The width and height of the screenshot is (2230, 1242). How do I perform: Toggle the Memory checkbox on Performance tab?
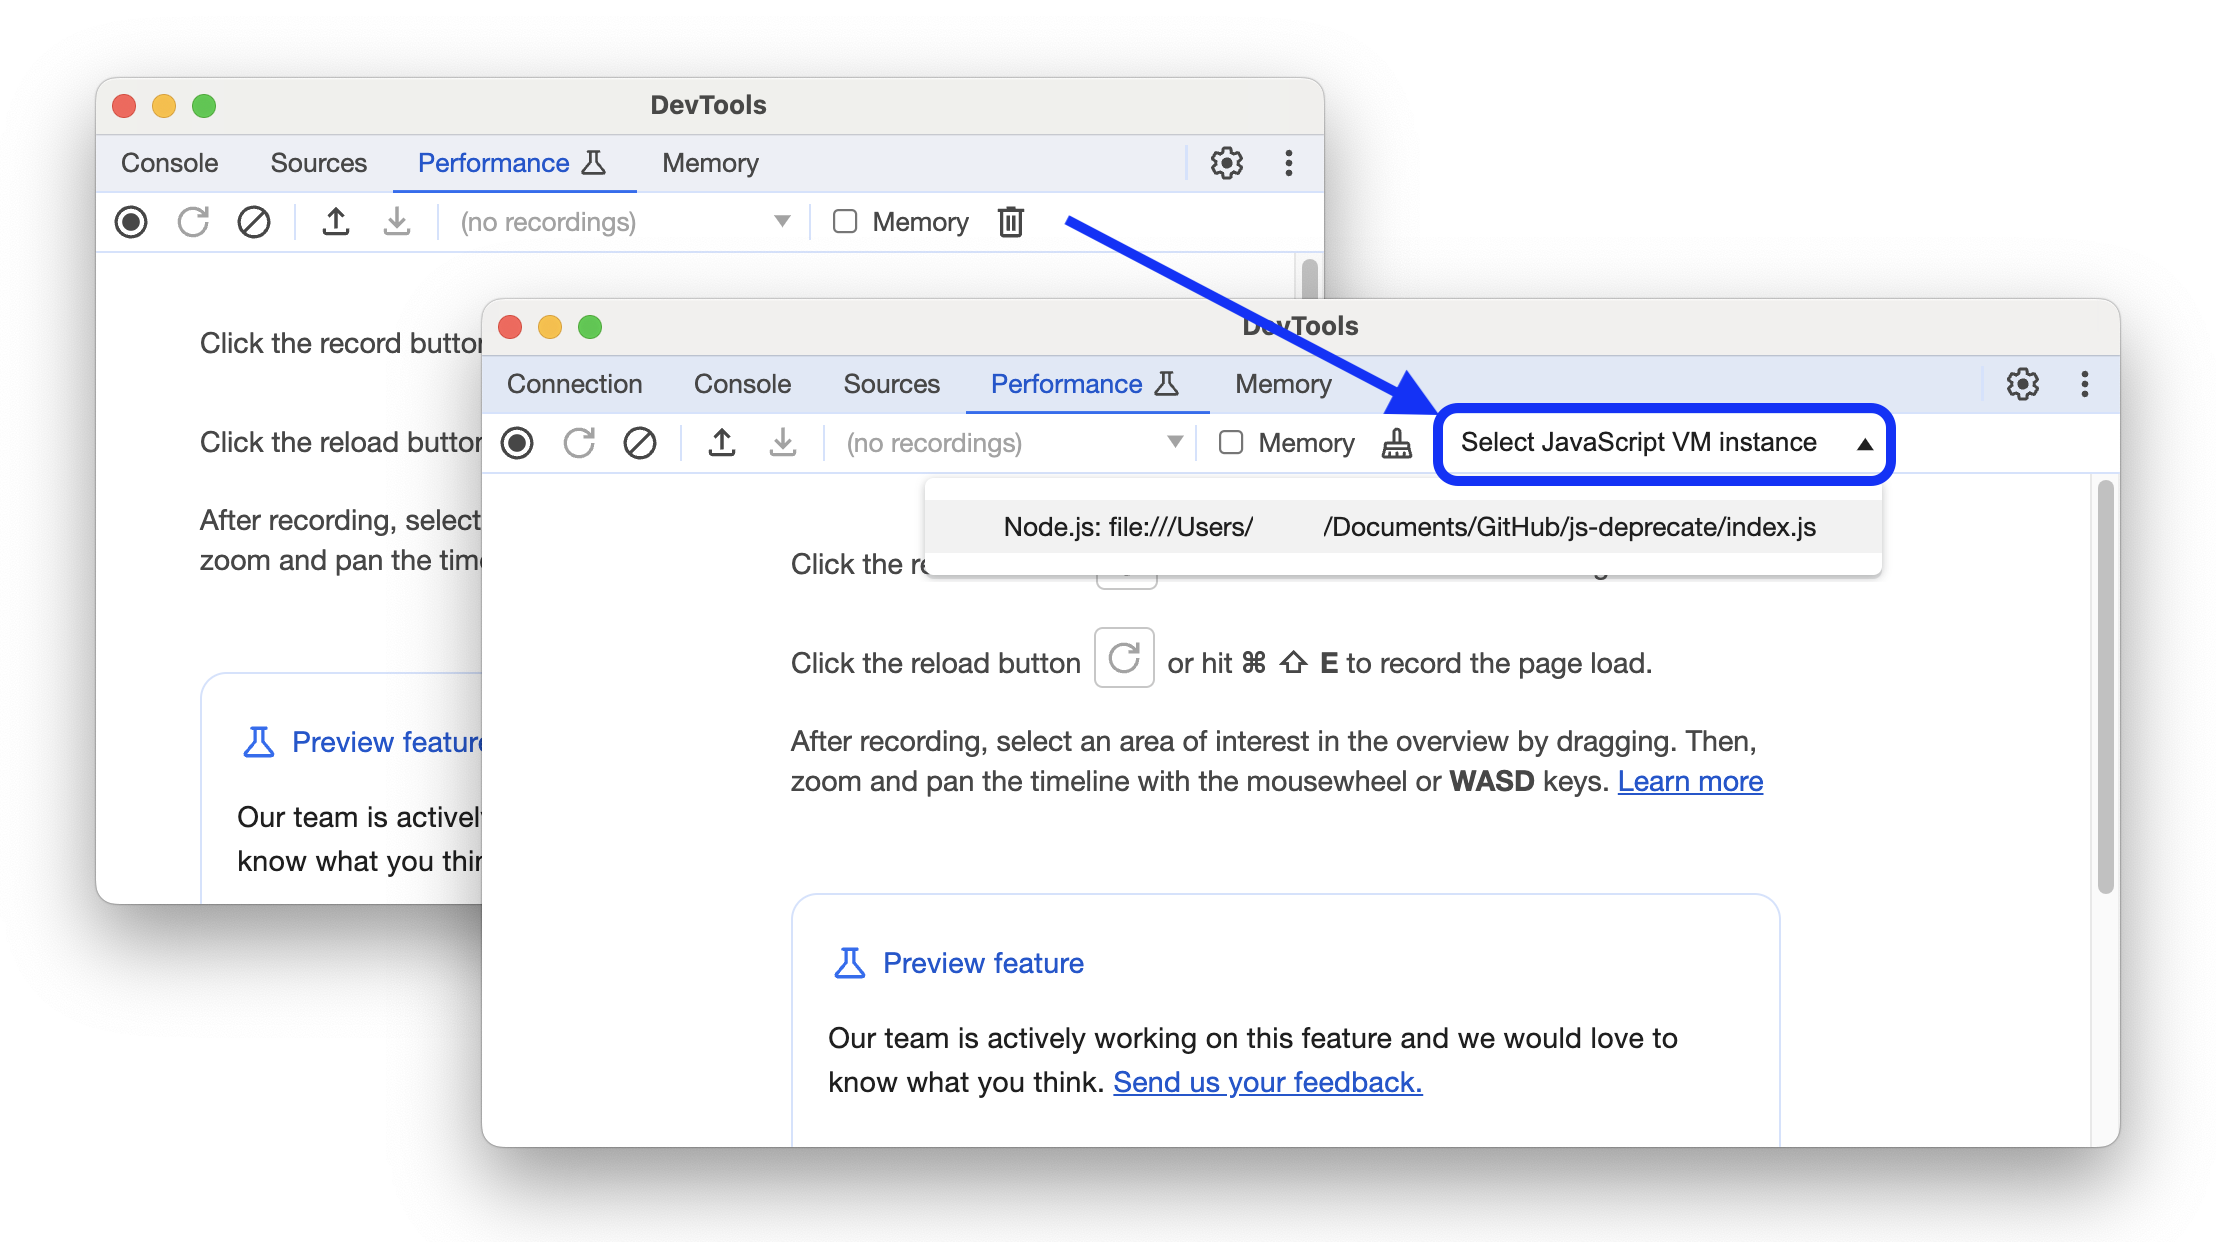1230,444
